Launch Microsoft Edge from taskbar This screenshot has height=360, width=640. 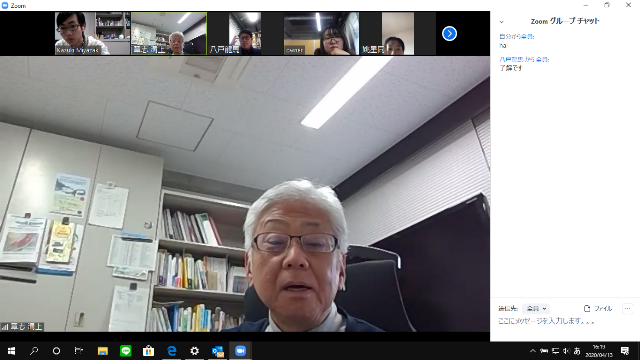point(172,351)
